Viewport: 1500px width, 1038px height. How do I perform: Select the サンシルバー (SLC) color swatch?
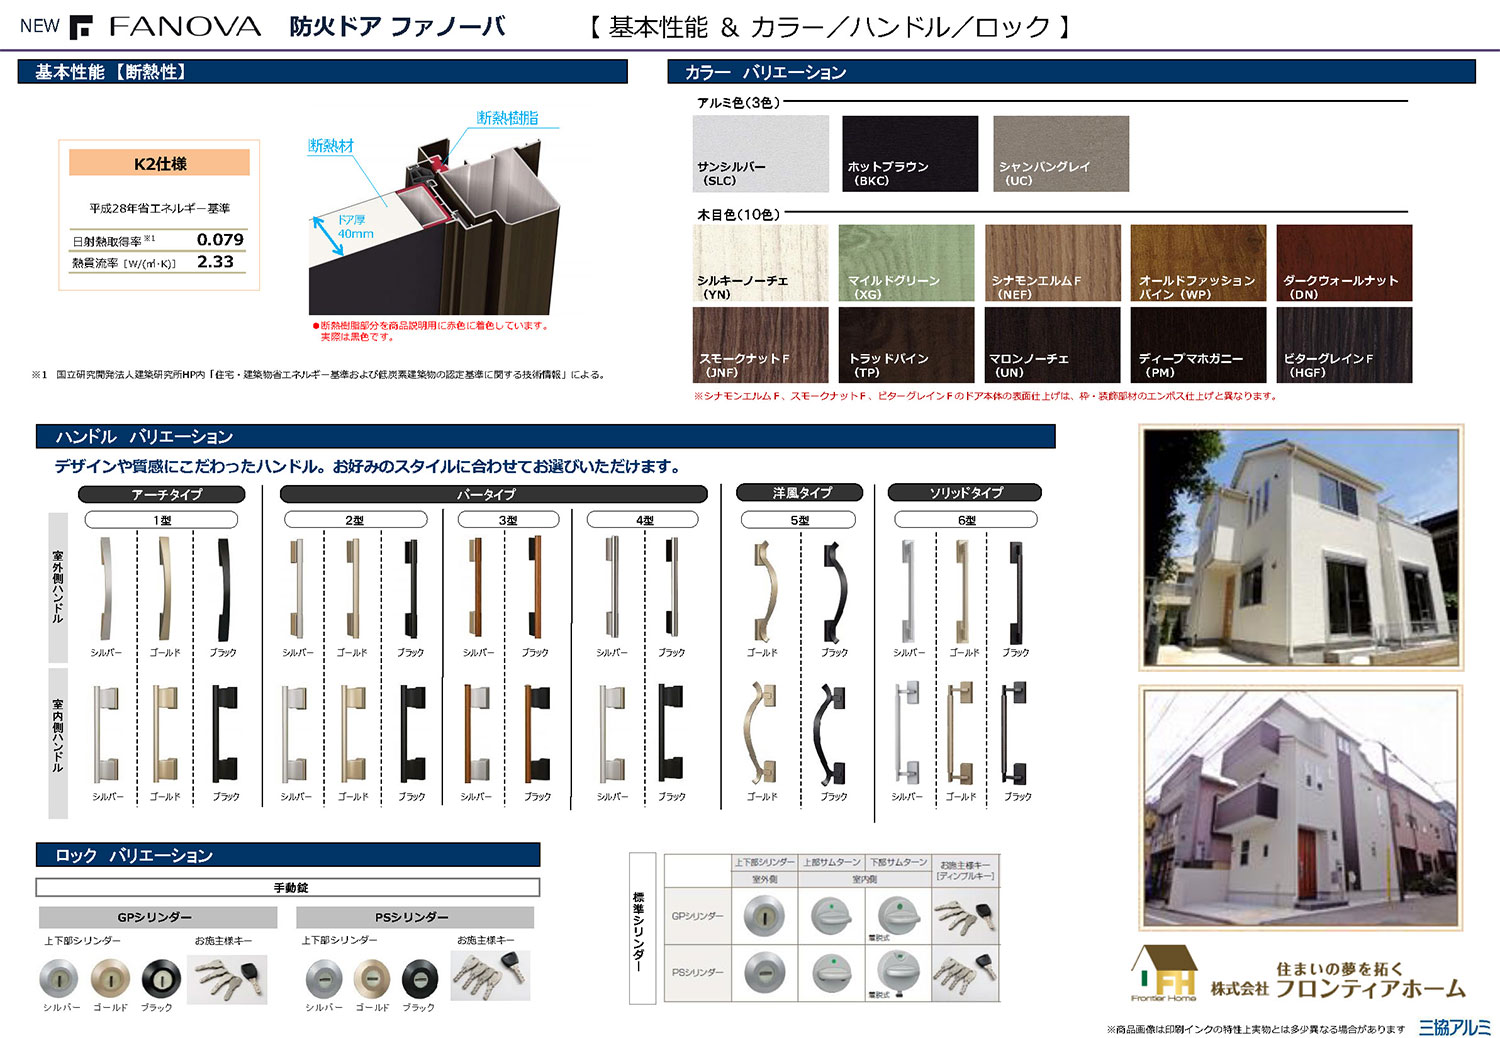tap(761, 153)
